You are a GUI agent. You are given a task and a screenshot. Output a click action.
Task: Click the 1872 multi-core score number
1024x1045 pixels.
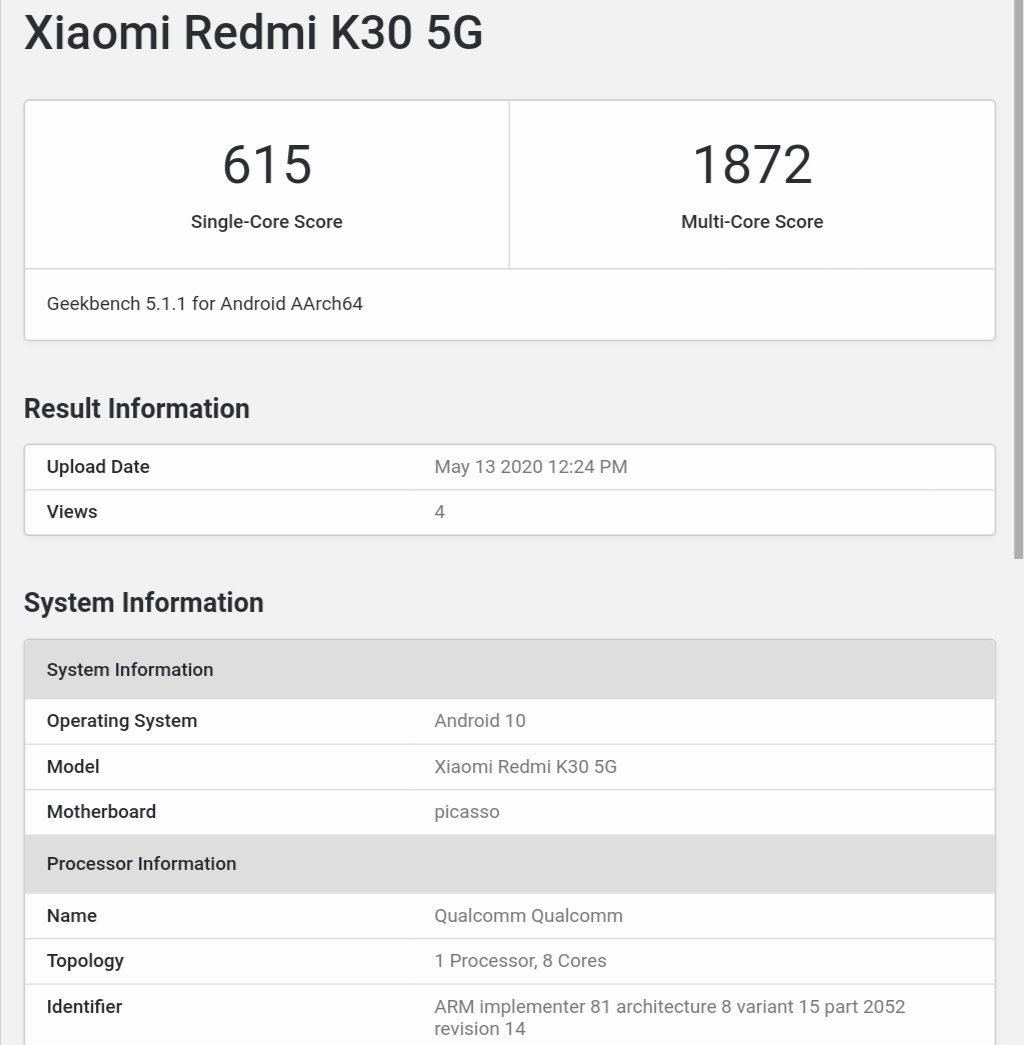click(752, 165)
